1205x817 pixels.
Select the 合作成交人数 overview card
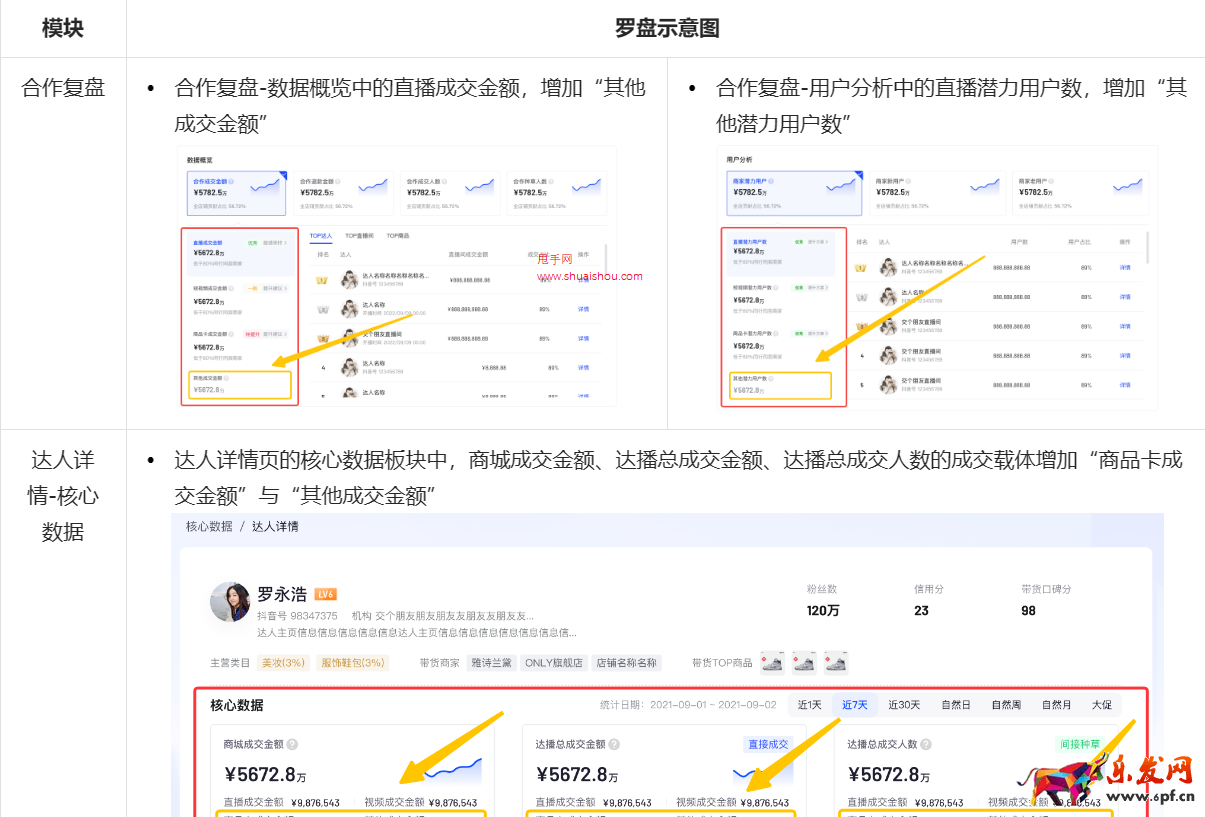coord(450,192)
